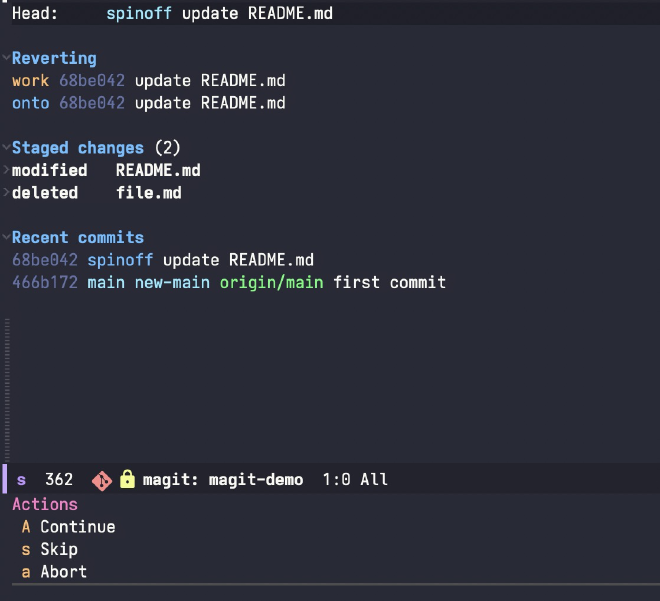Click the yellow read-only lock icon
This screenshot has height=601, width=660.
tap(127, 480)
